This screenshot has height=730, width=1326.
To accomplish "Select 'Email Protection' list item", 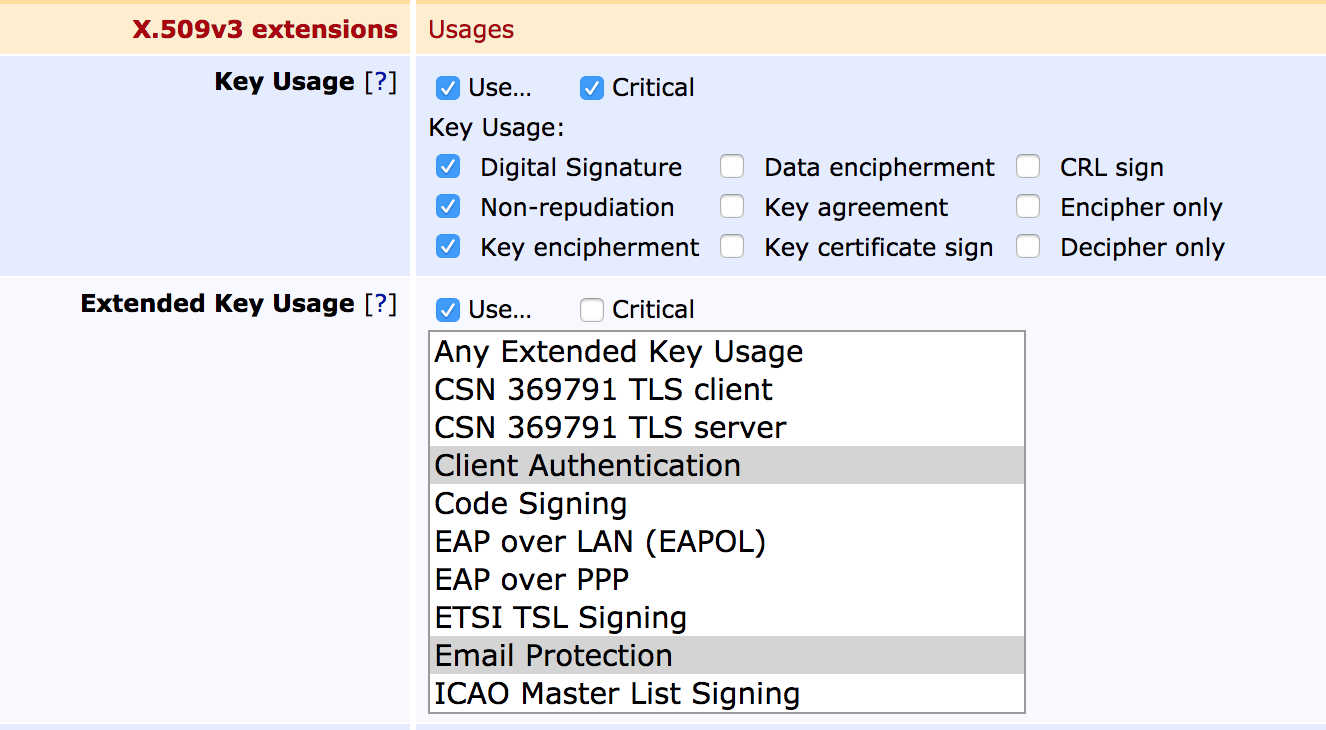I will 554,656.
